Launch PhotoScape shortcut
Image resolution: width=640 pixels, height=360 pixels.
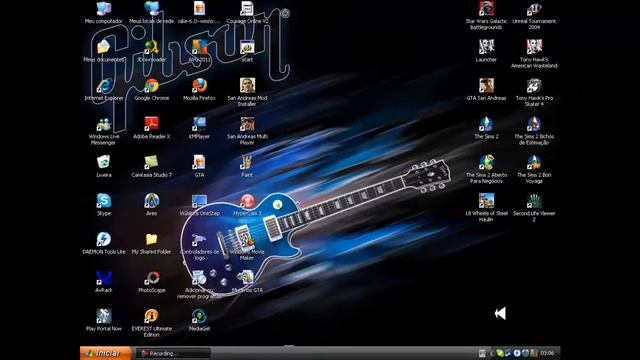(151, 277)
